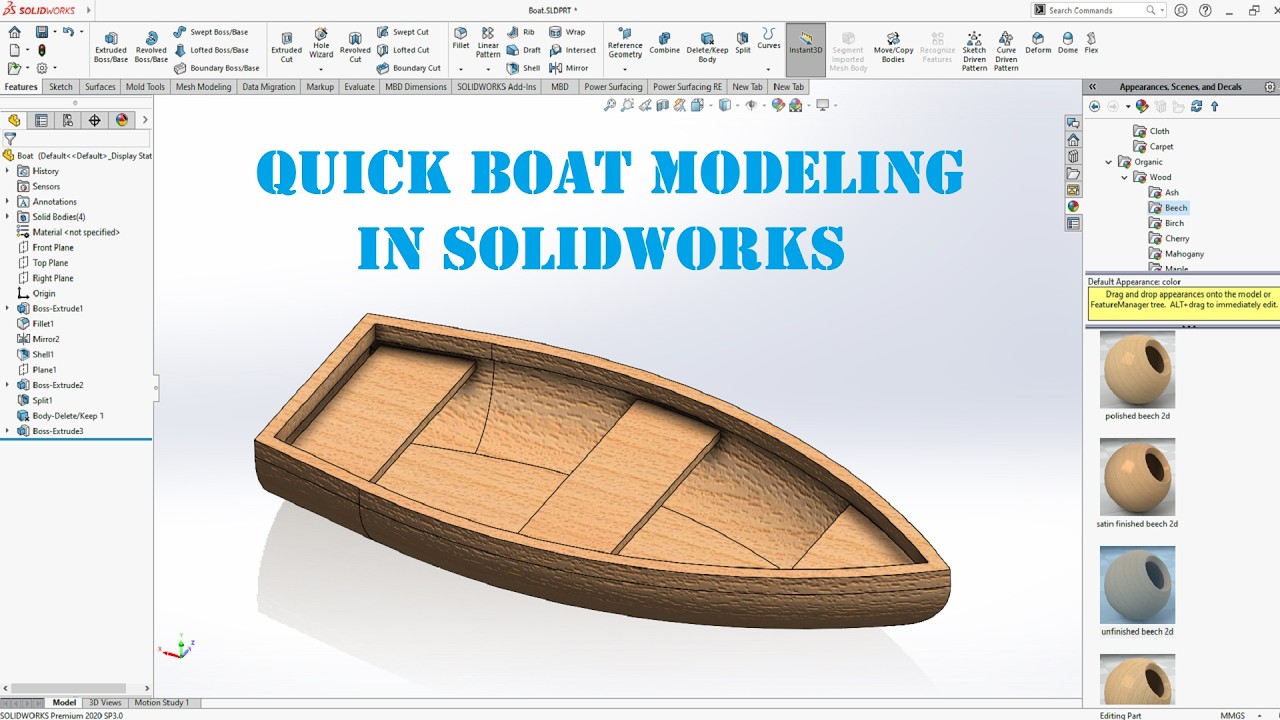Pick the unfinished beech 2d appearance thumbnail
1280x720 pixels.
[1137, 585]
